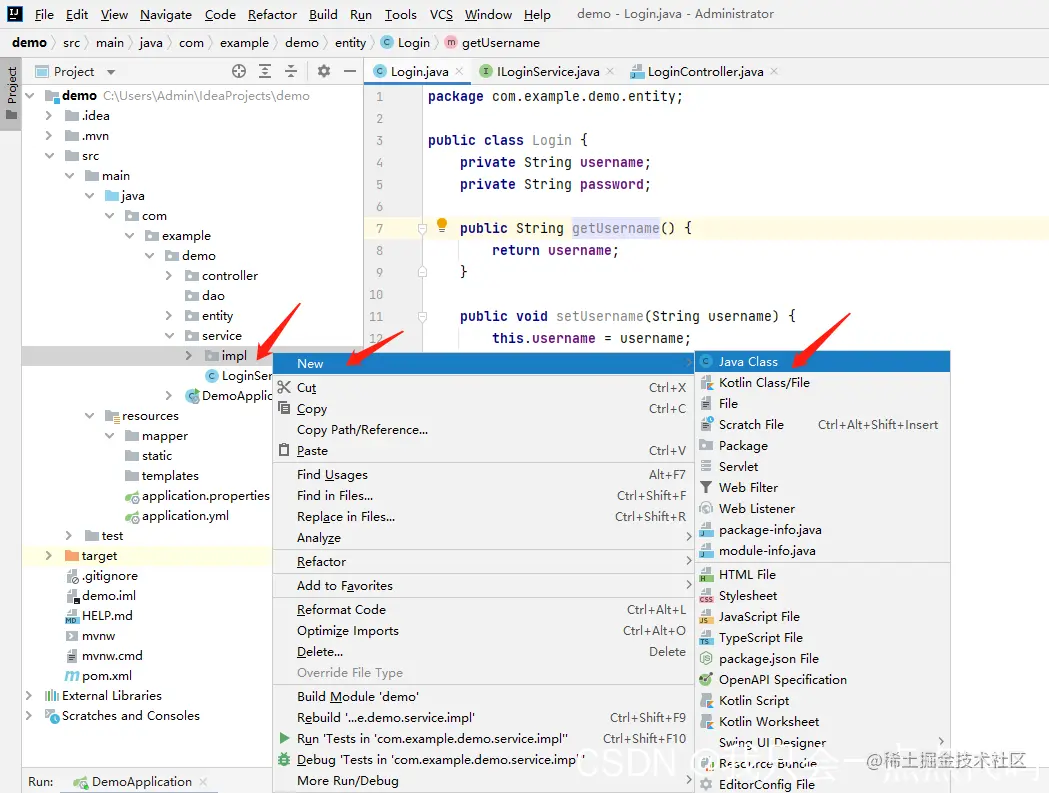Click the OpenAPI Specification icon

click(706, 680)
